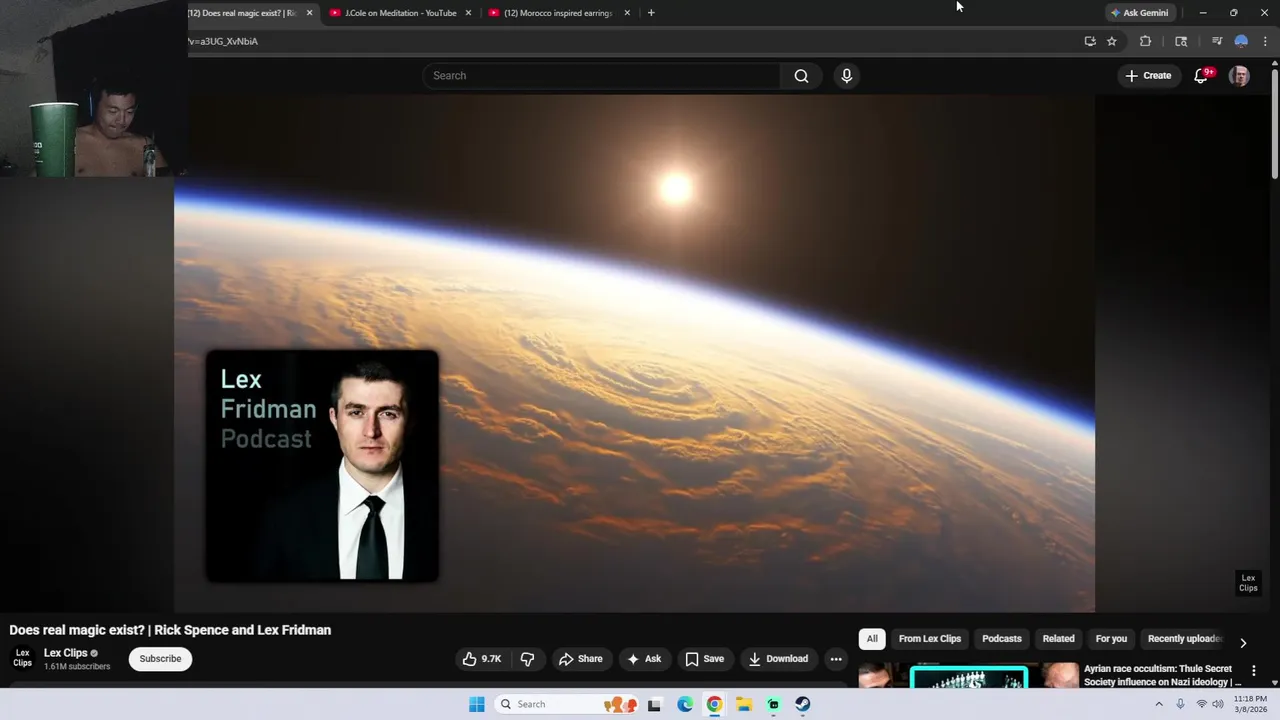Open 'Ayrian race occultism' video title

1162,675
